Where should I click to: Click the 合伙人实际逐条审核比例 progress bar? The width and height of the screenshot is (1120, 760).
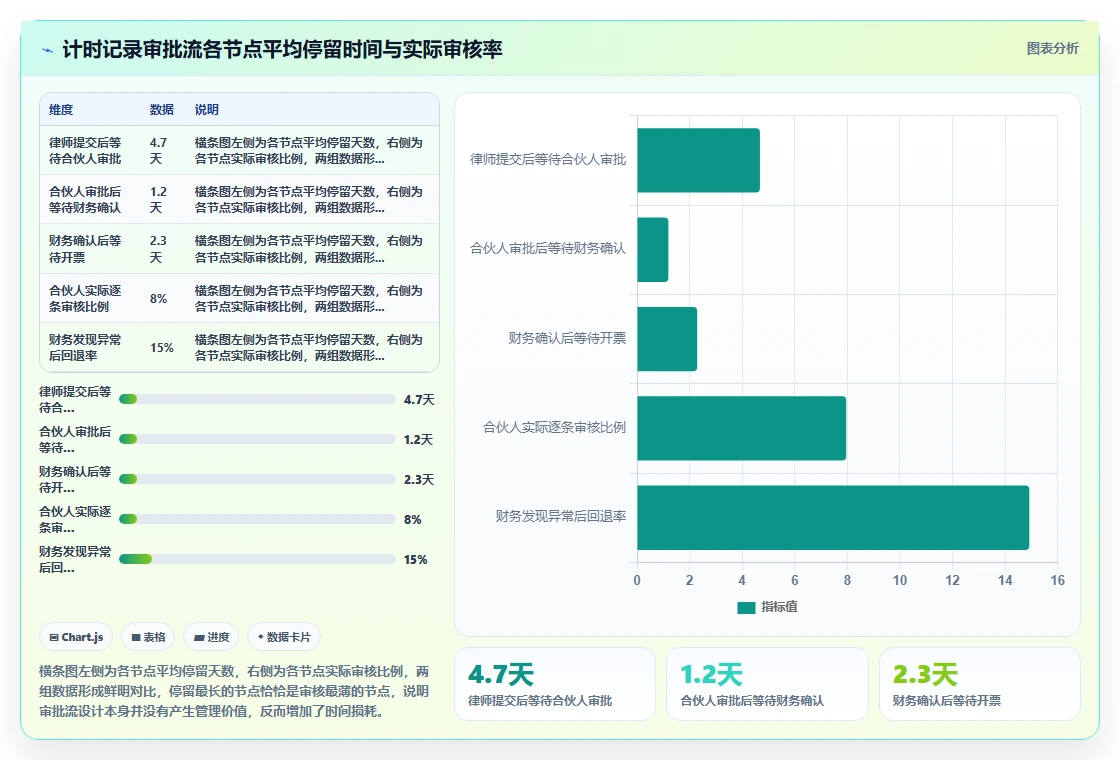(x=257, y=519)
